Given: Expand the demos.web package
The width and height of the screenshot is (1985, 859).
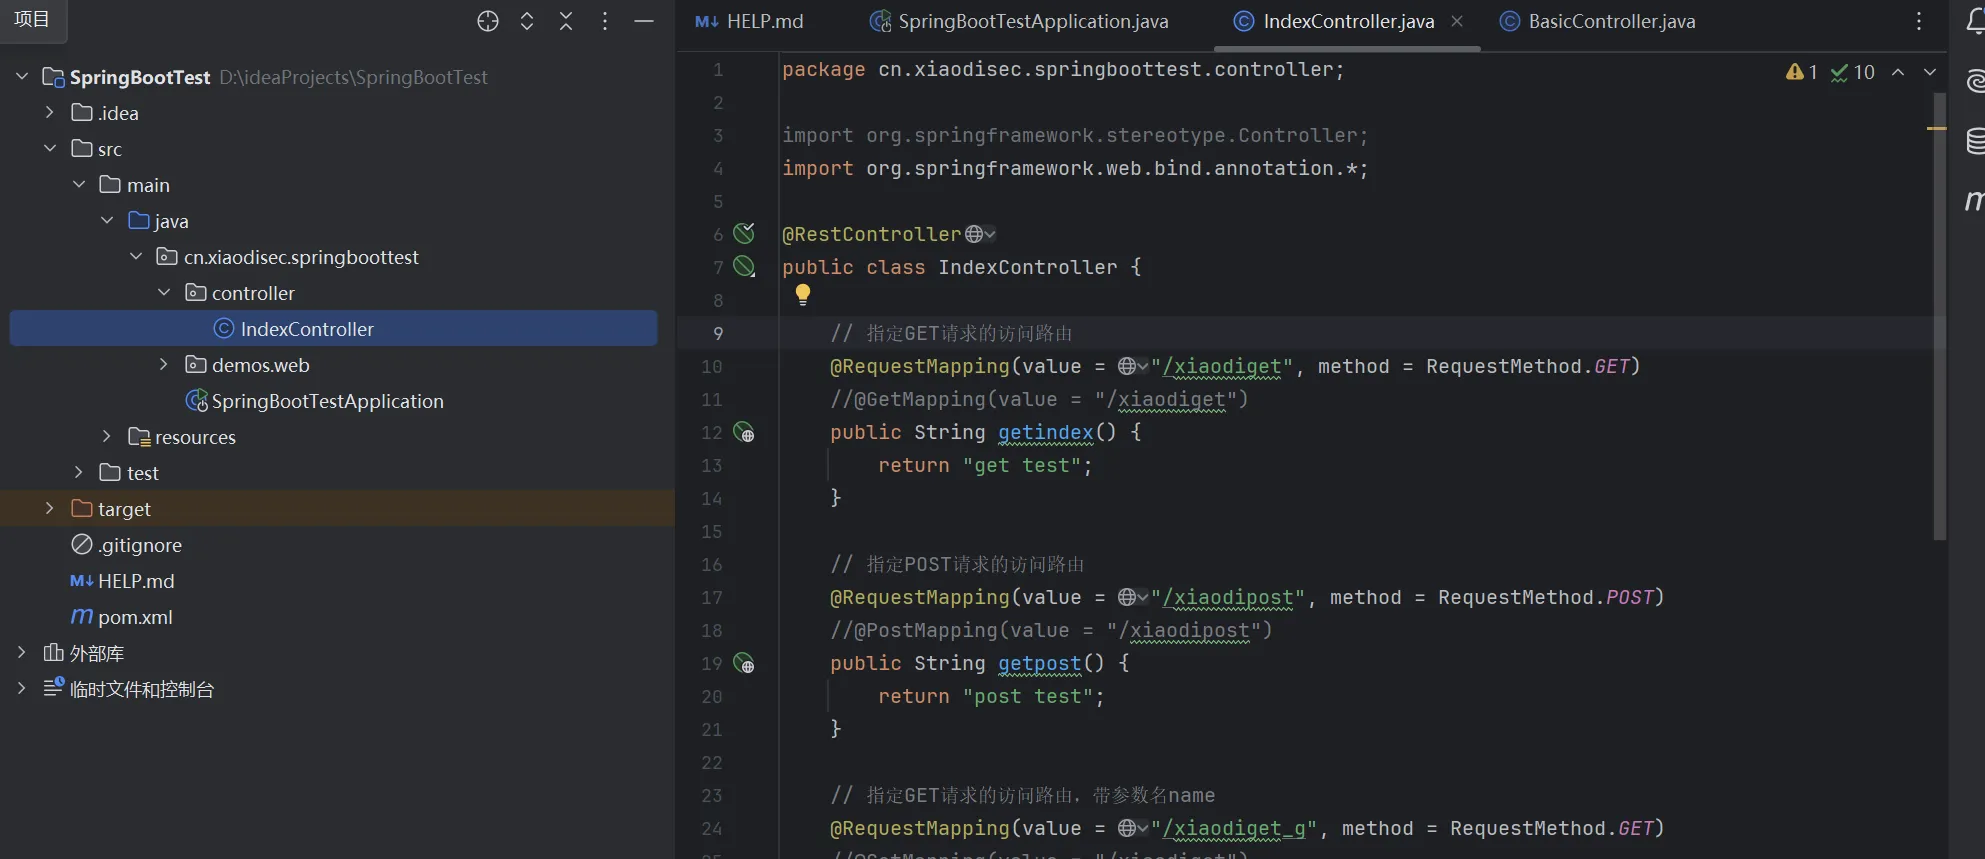Looking at the screenshot, I should pyautogui.click(x=164, y=365).
